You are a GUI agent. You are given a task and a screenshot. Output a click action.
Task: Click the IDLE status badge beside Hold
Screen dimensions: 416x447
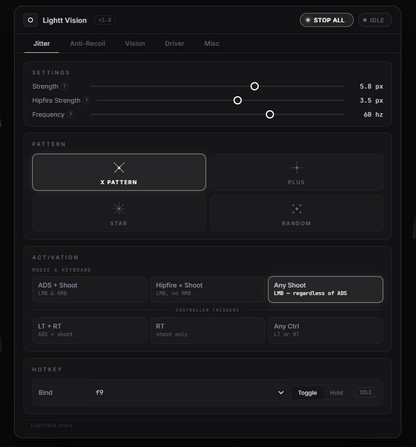click(x=365, y=393)
